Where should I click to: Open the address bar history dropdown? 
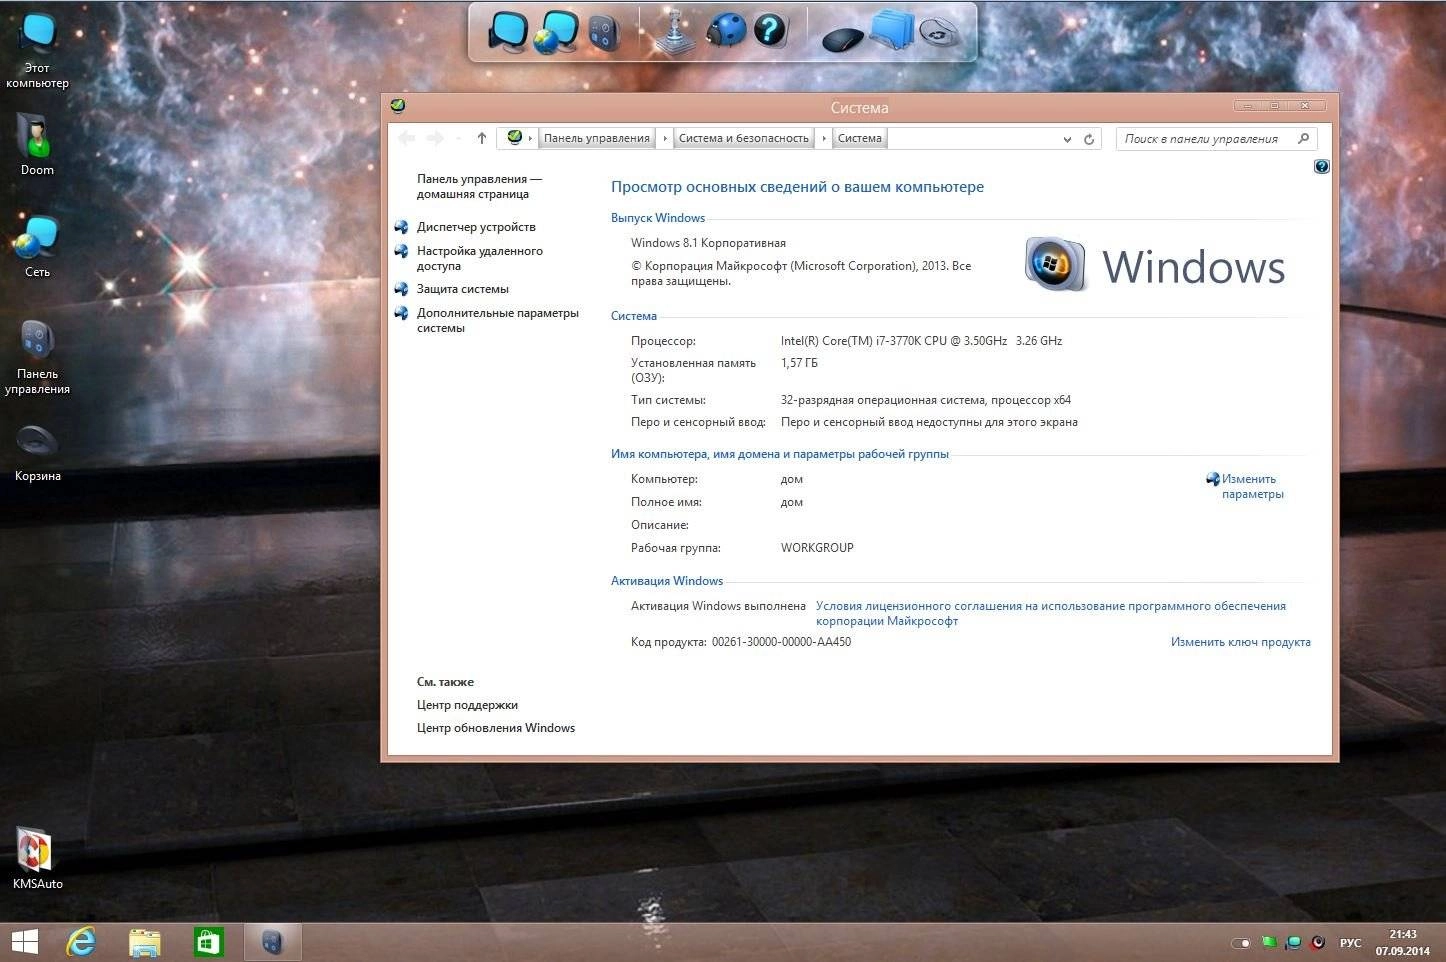coord(1067,139)
